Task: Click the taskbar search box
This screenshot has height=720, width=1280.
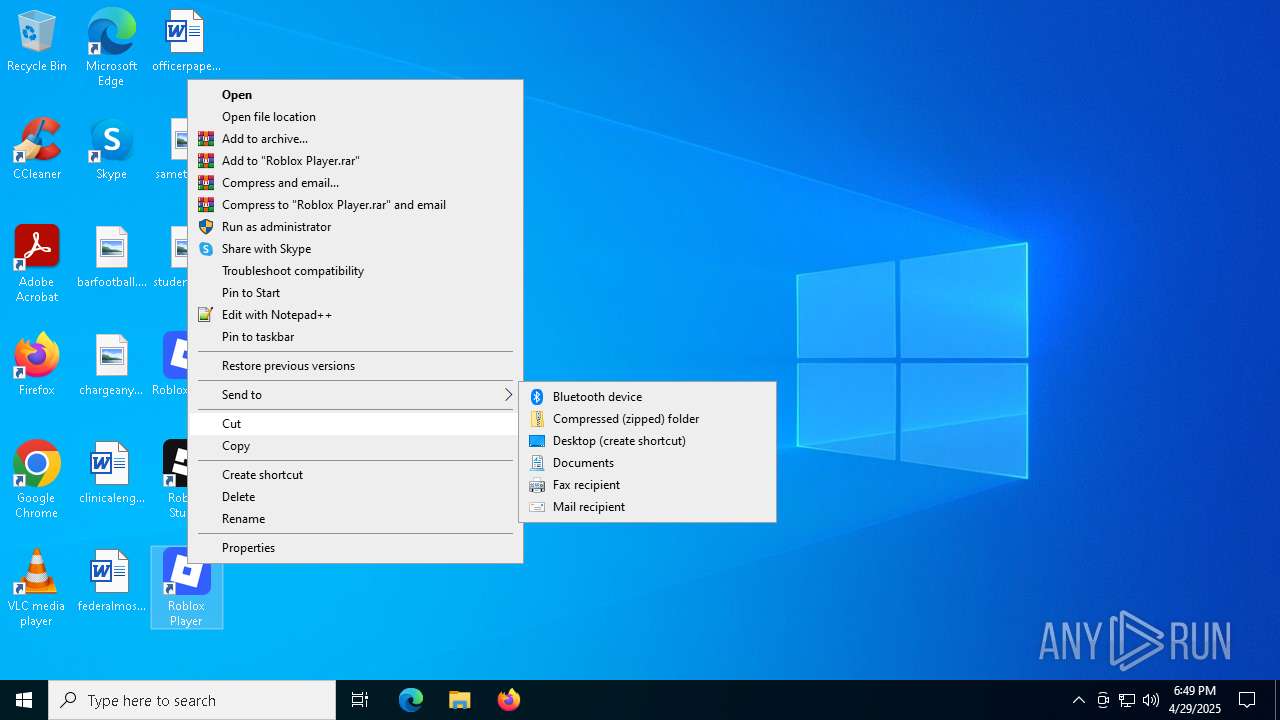Action: (192, 700)
